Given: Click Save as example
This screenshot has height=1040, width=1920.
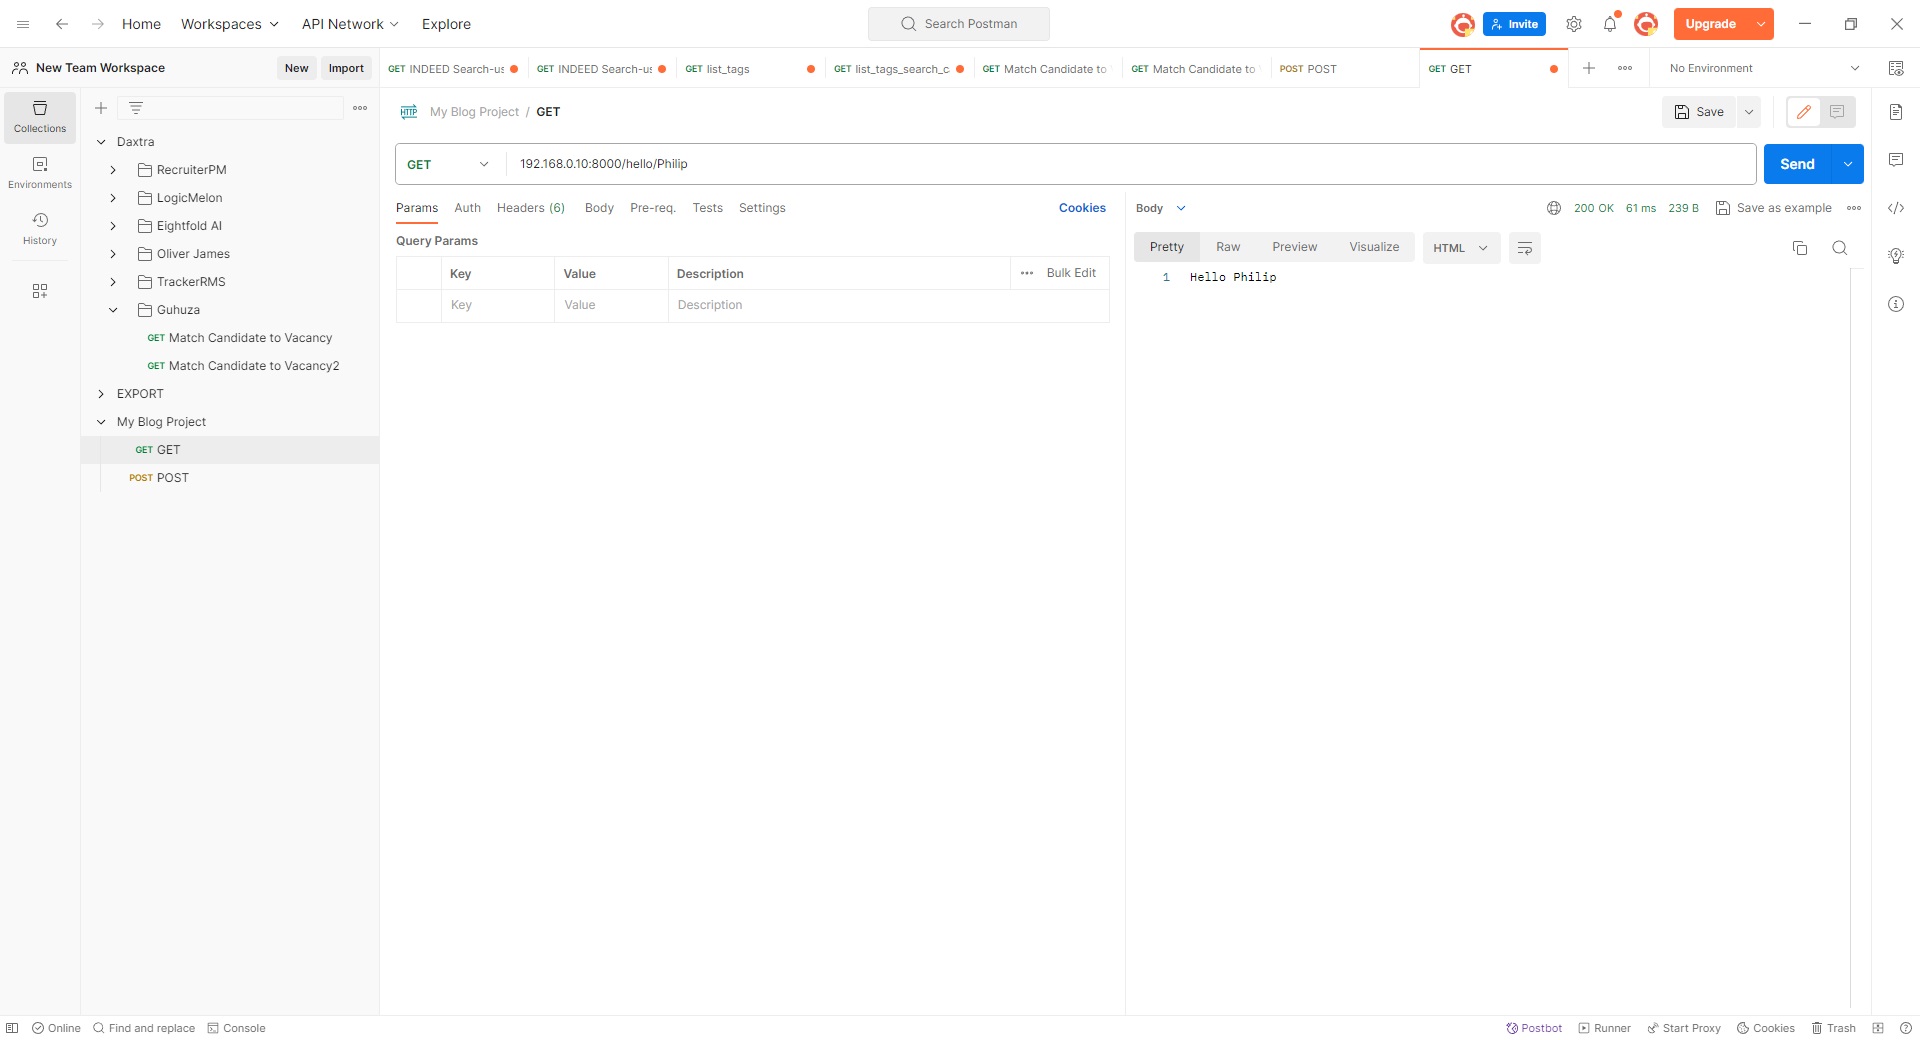Looking at the screenshot, I should pyautogui.click(x=1773, y=208).
